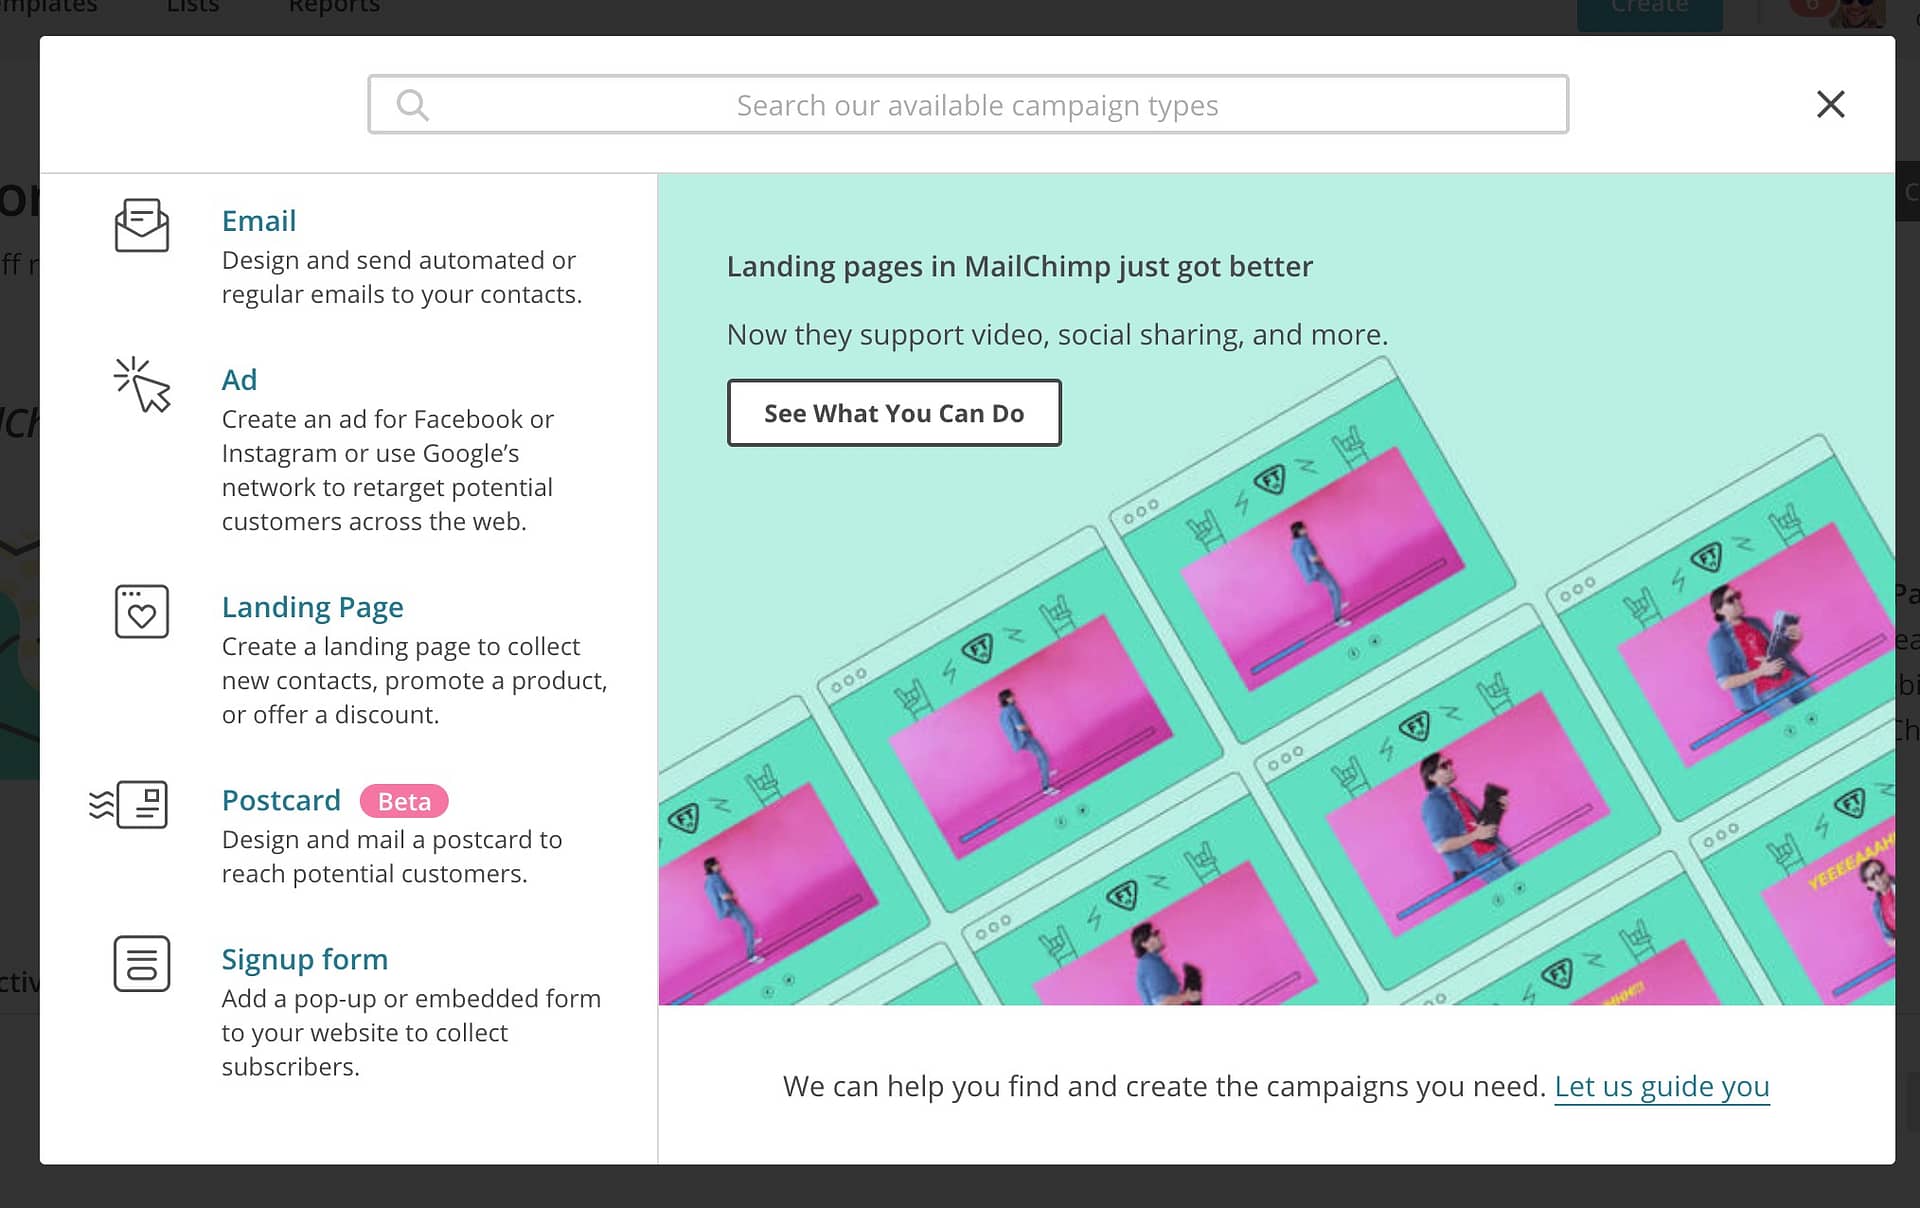Image resolution: width=1920 pixels, height=1208 pixels.
Task: Click 'Landing pages in MailChimp just got better' heading
Action: (x=1019, y=267)
